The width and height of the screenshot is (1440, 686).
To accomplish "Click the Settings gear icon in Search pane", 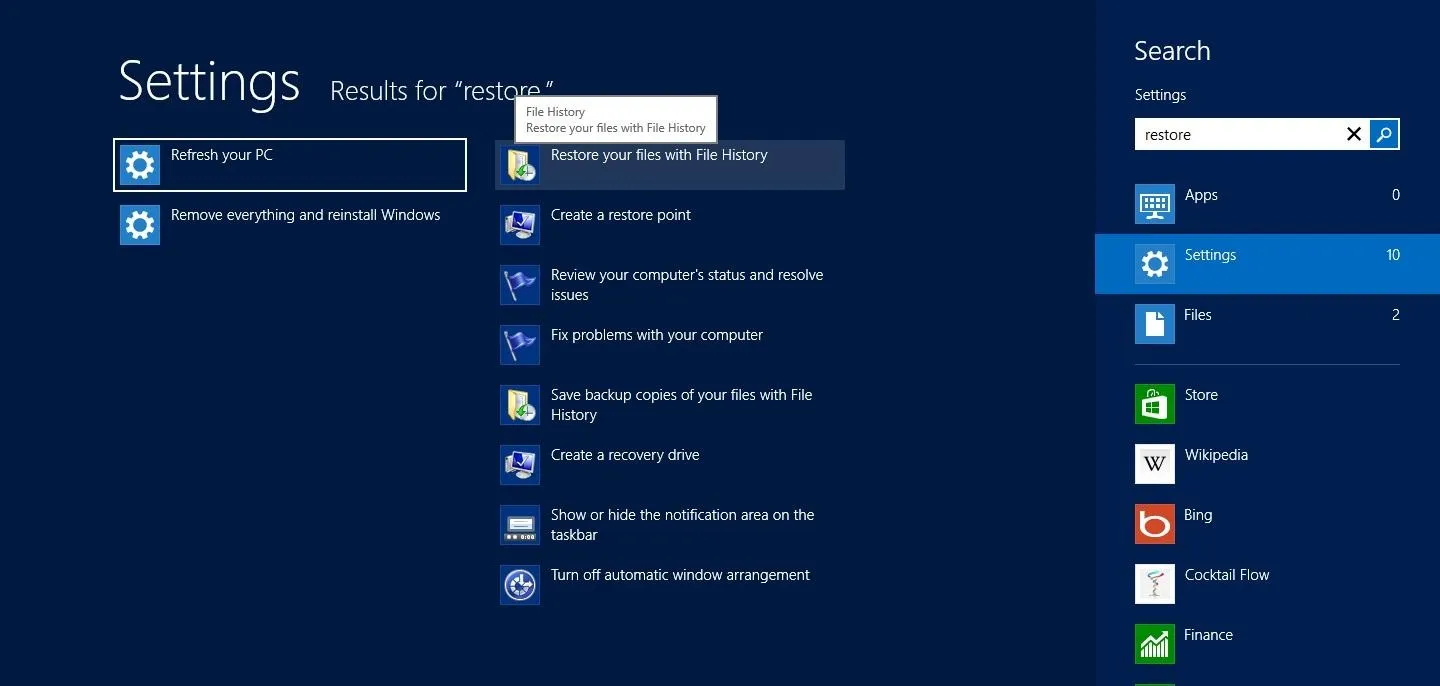I will click(x=1155, y=264).
